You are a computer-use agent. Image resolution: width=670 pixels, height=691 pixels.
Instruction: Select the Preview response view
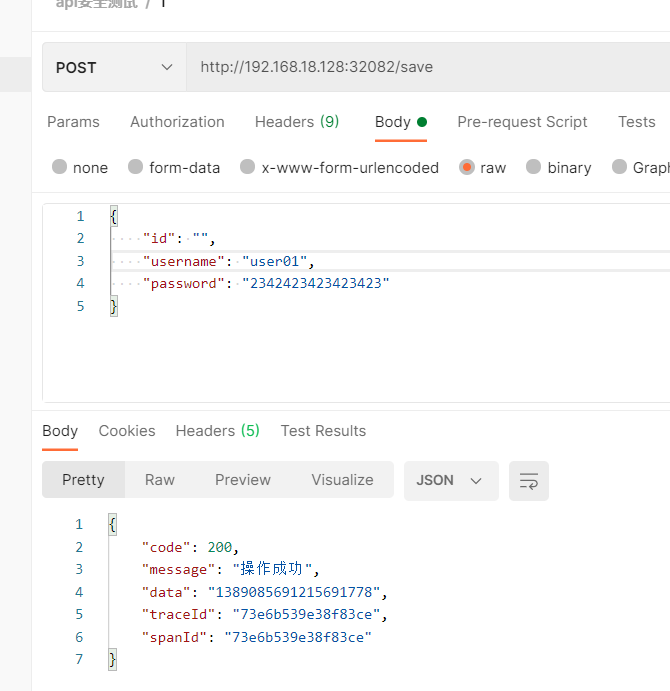pos(243,480)
